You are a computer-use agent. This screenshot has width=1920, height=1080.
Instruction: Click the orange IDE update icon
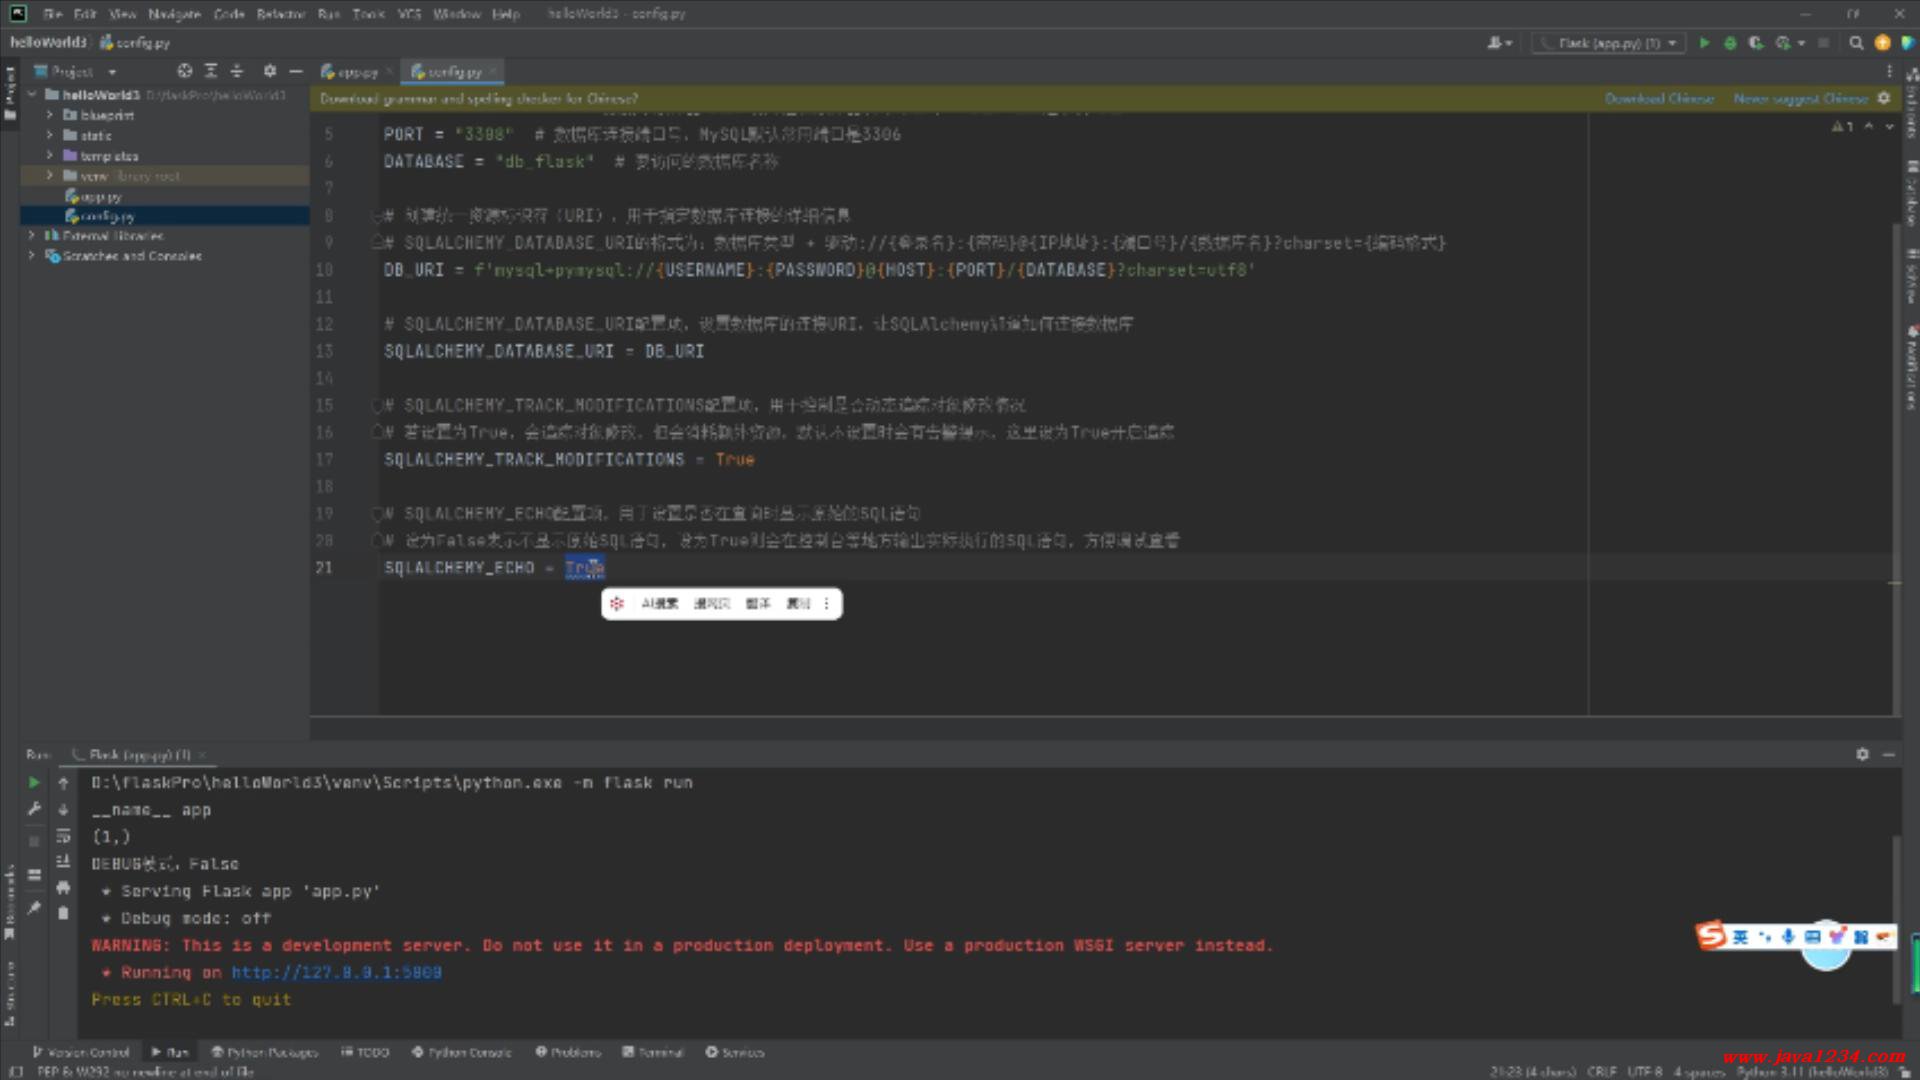coord(1882,43)
